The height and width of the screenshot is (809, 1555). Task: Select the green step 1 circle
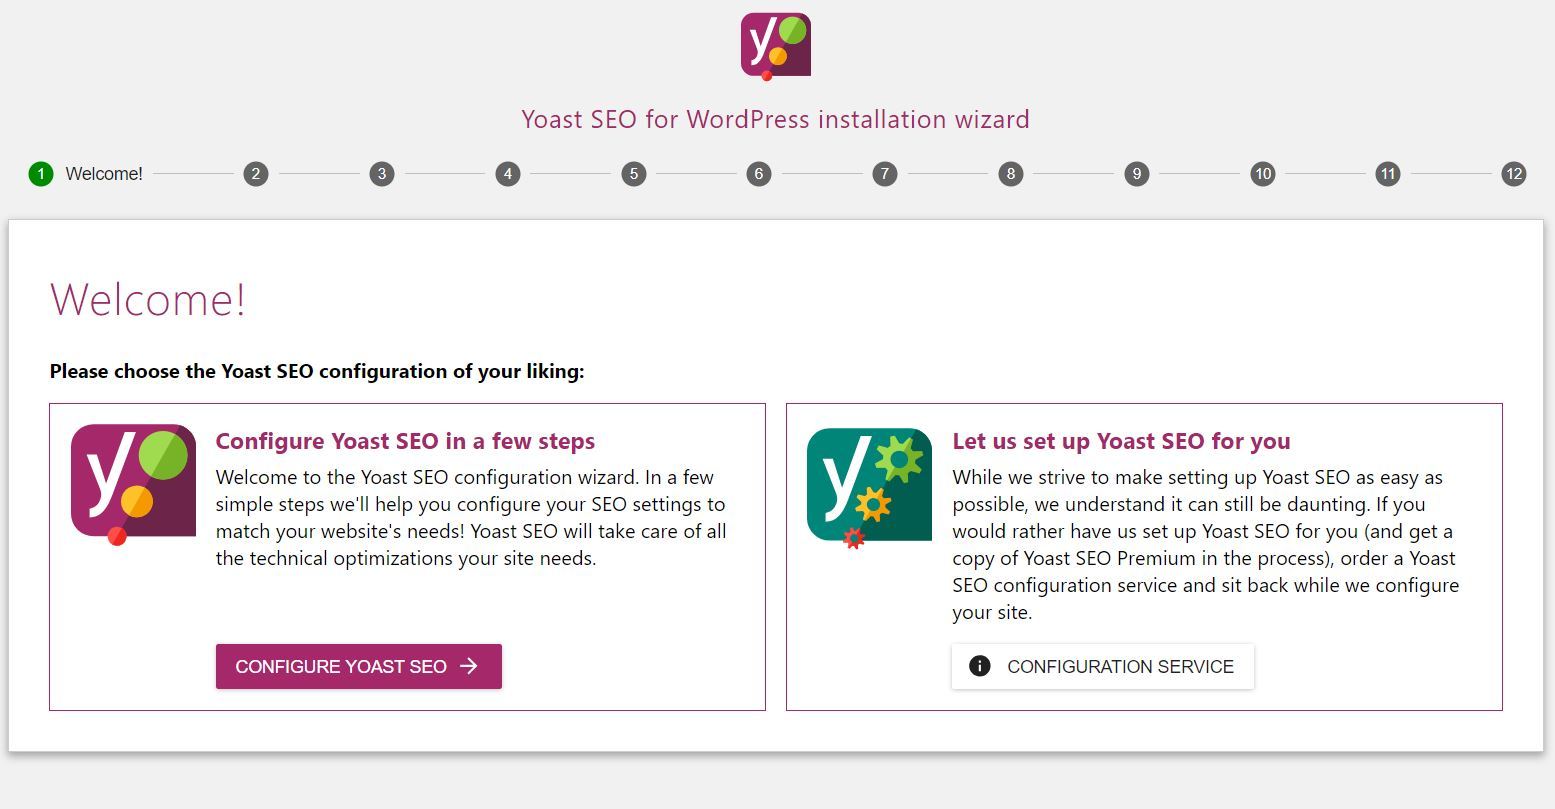[40, 174]
